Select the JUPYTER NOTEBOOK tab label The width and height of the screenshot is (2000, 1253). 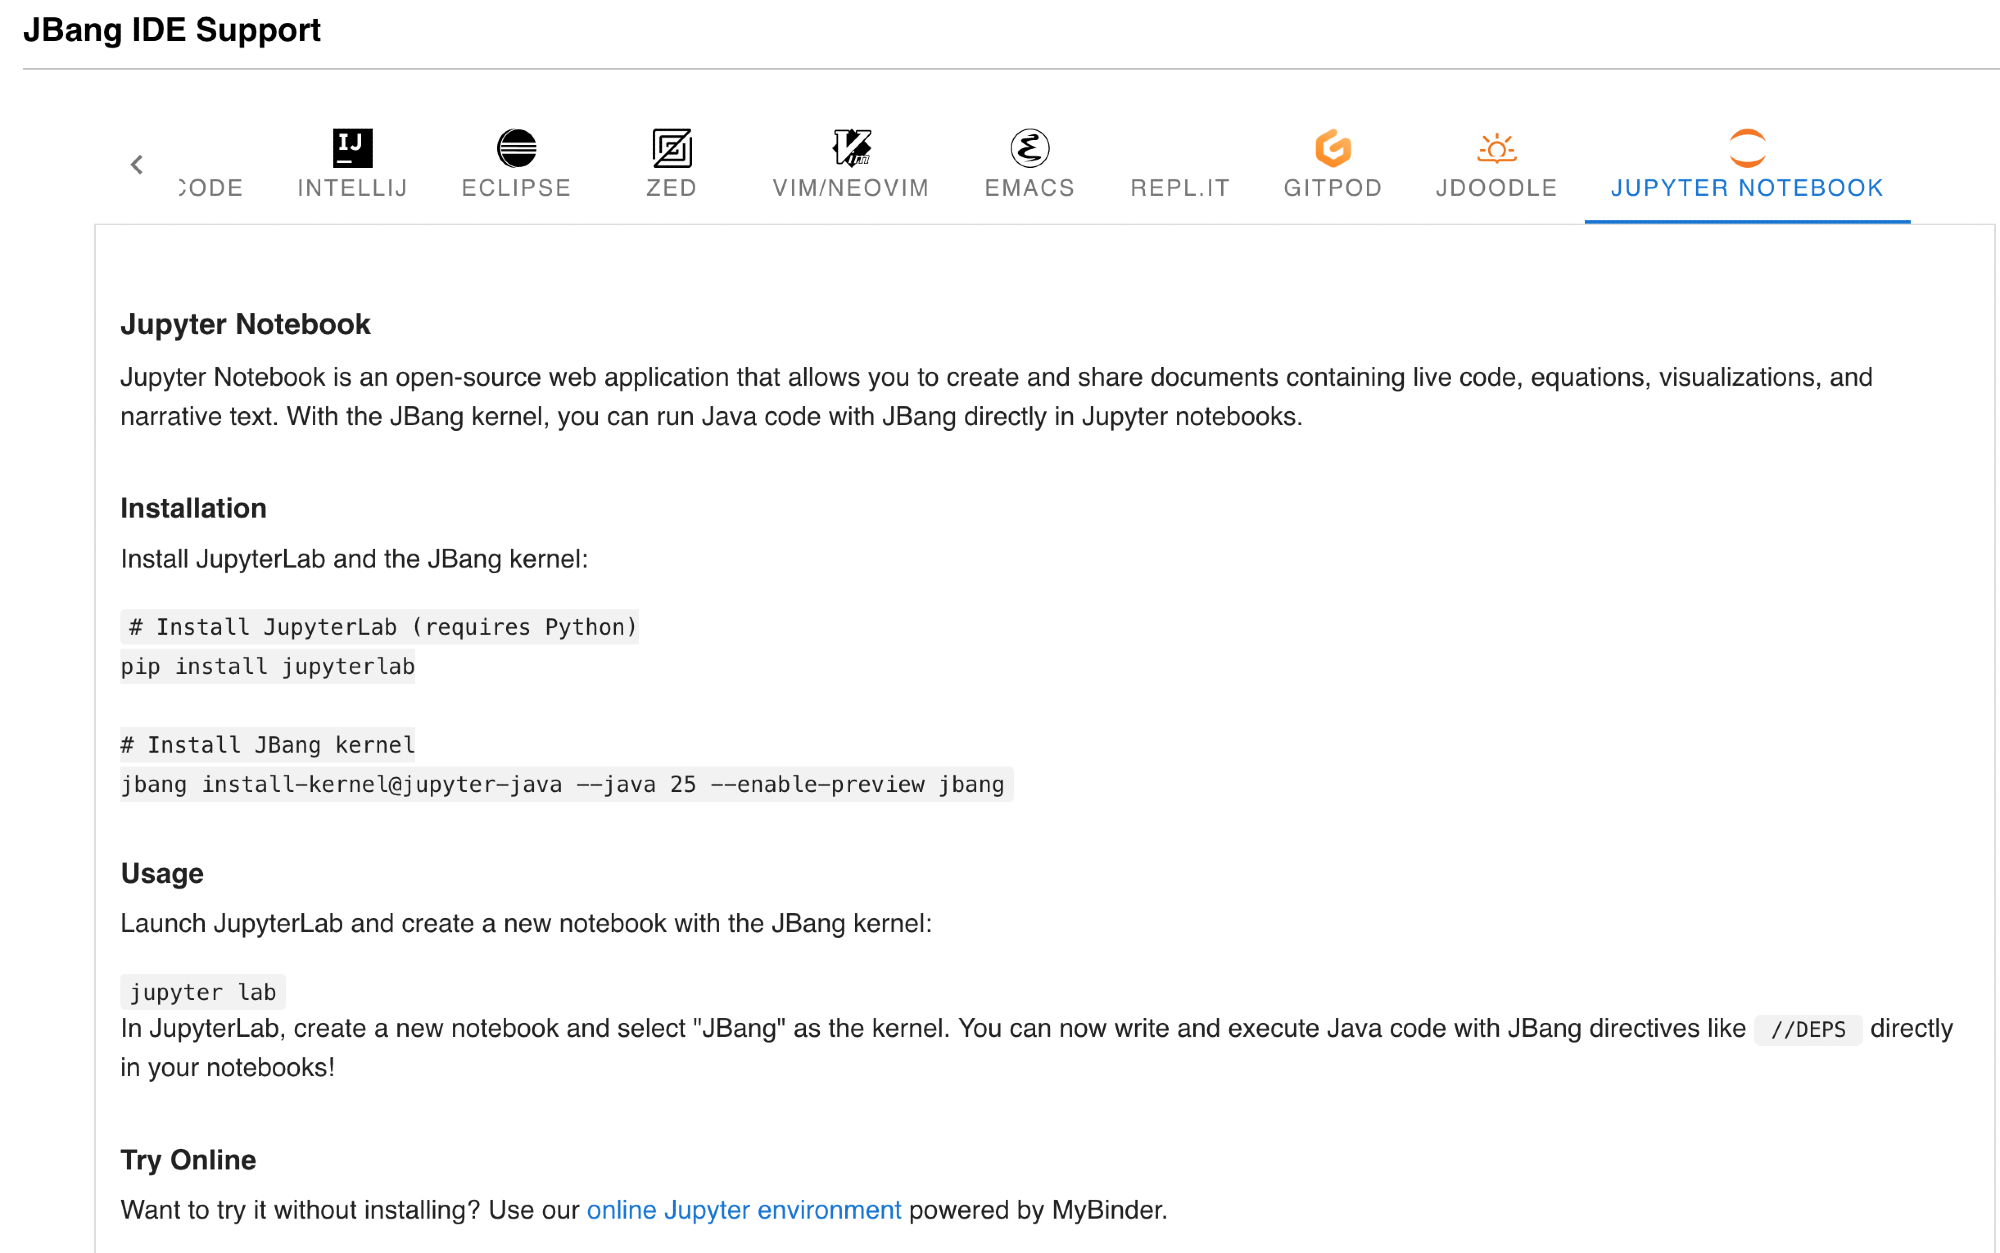click(1747, 188)
